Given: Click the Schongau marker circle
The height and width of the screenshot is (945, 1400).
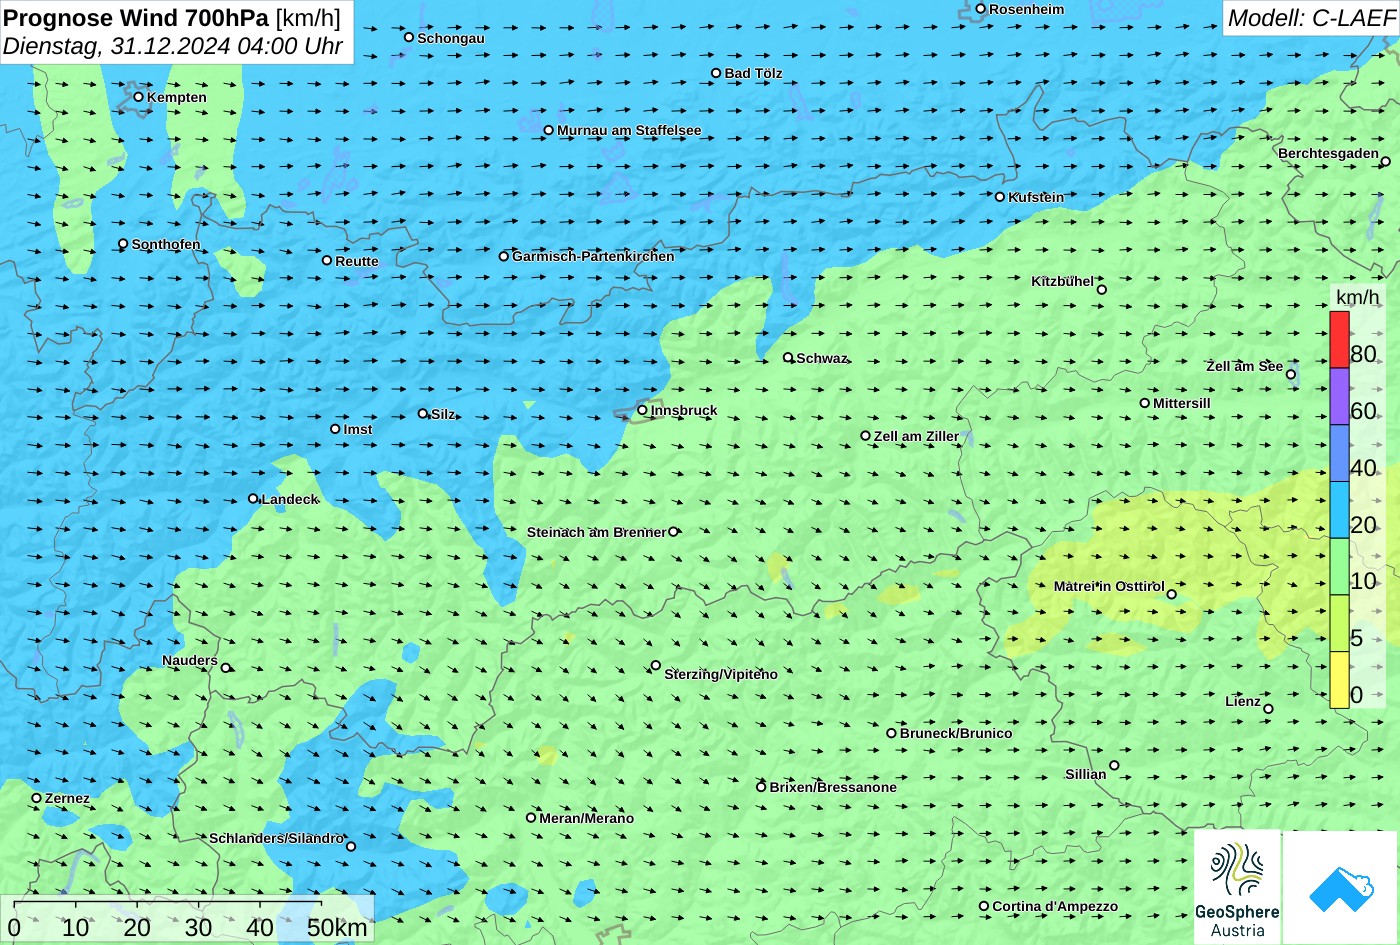Looking at the screenshot, I should [409, 37].
